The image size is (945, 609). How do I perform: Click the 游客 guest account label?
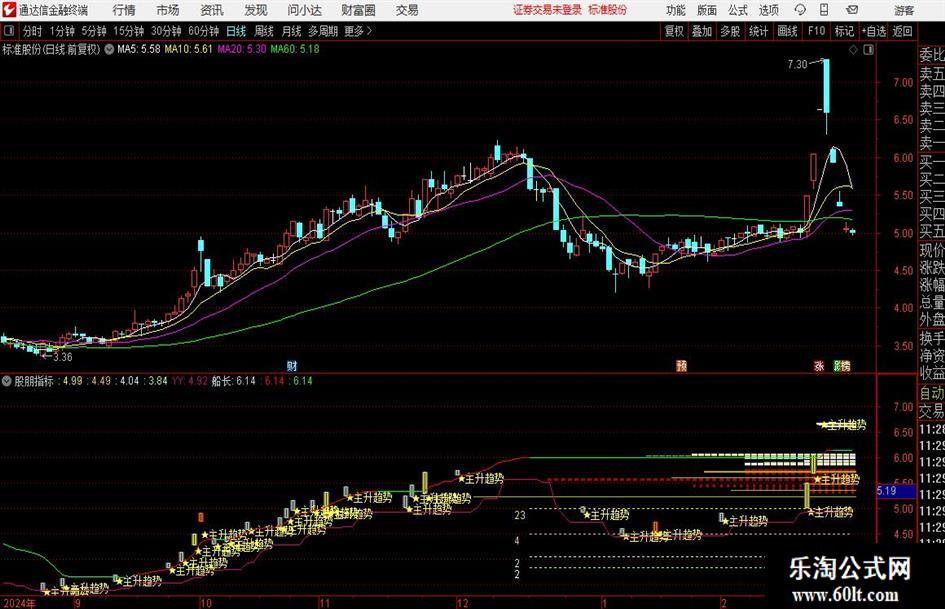903,10
